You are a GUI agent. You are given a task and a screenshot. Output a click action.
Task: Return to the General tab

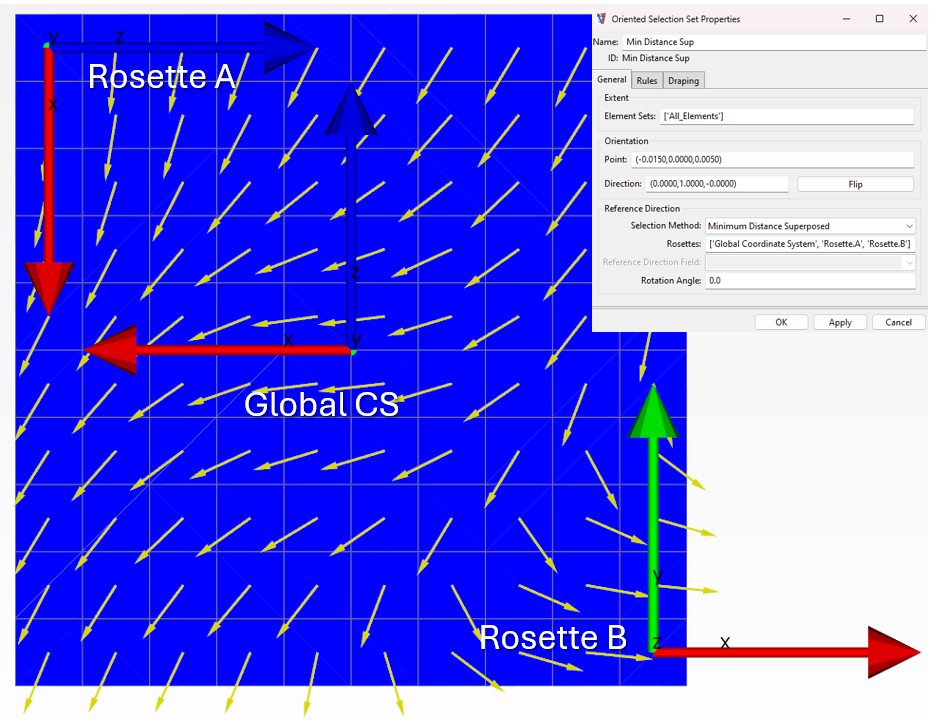(x=612, y=80)
